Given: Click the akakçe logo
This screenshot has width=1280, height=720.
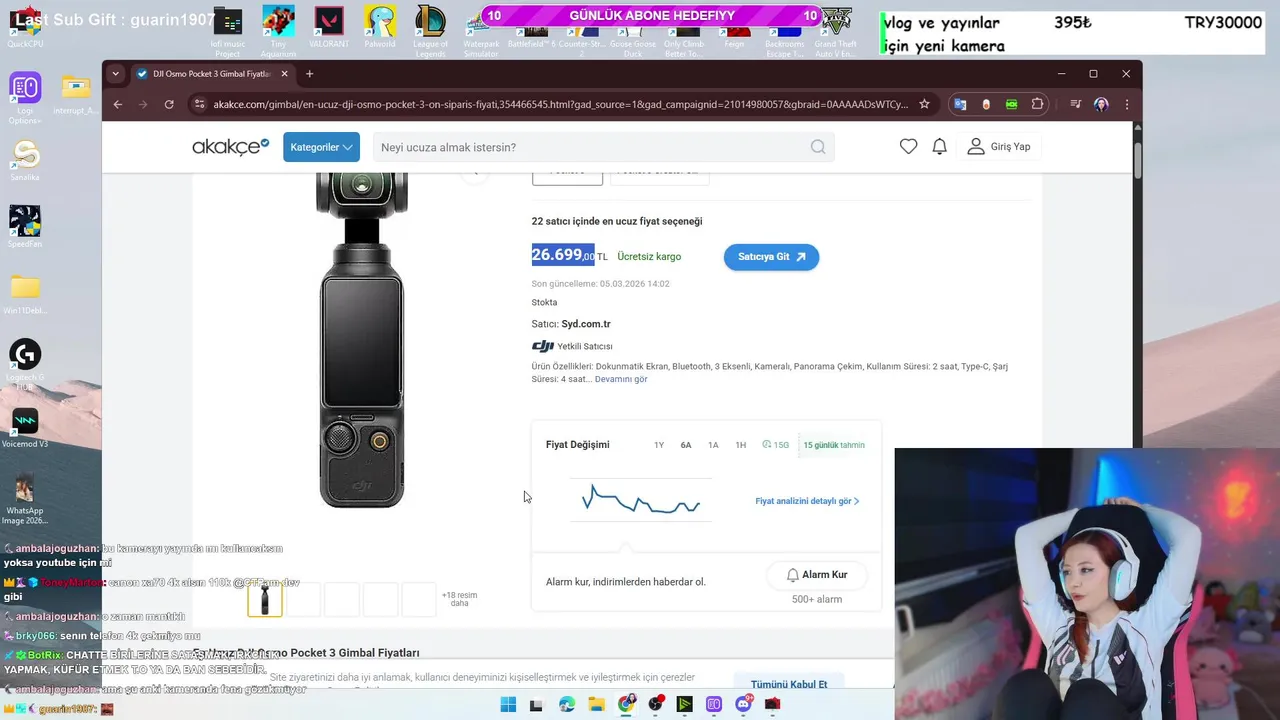Looking at the screenshot, I should coord(231,147).
